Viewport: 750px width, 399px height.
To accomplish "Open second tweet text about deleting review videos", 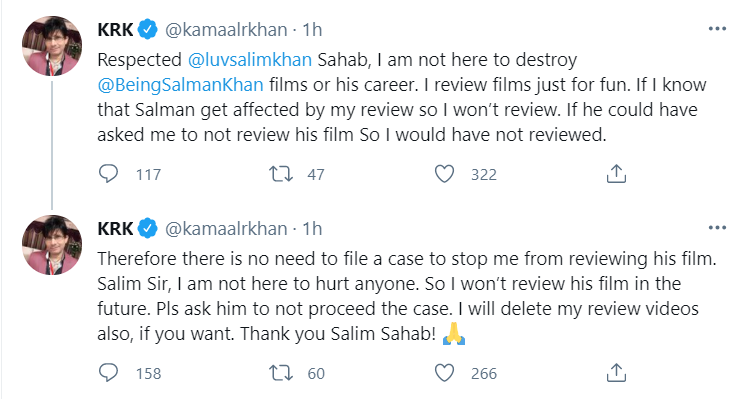I will coord(407,296).
